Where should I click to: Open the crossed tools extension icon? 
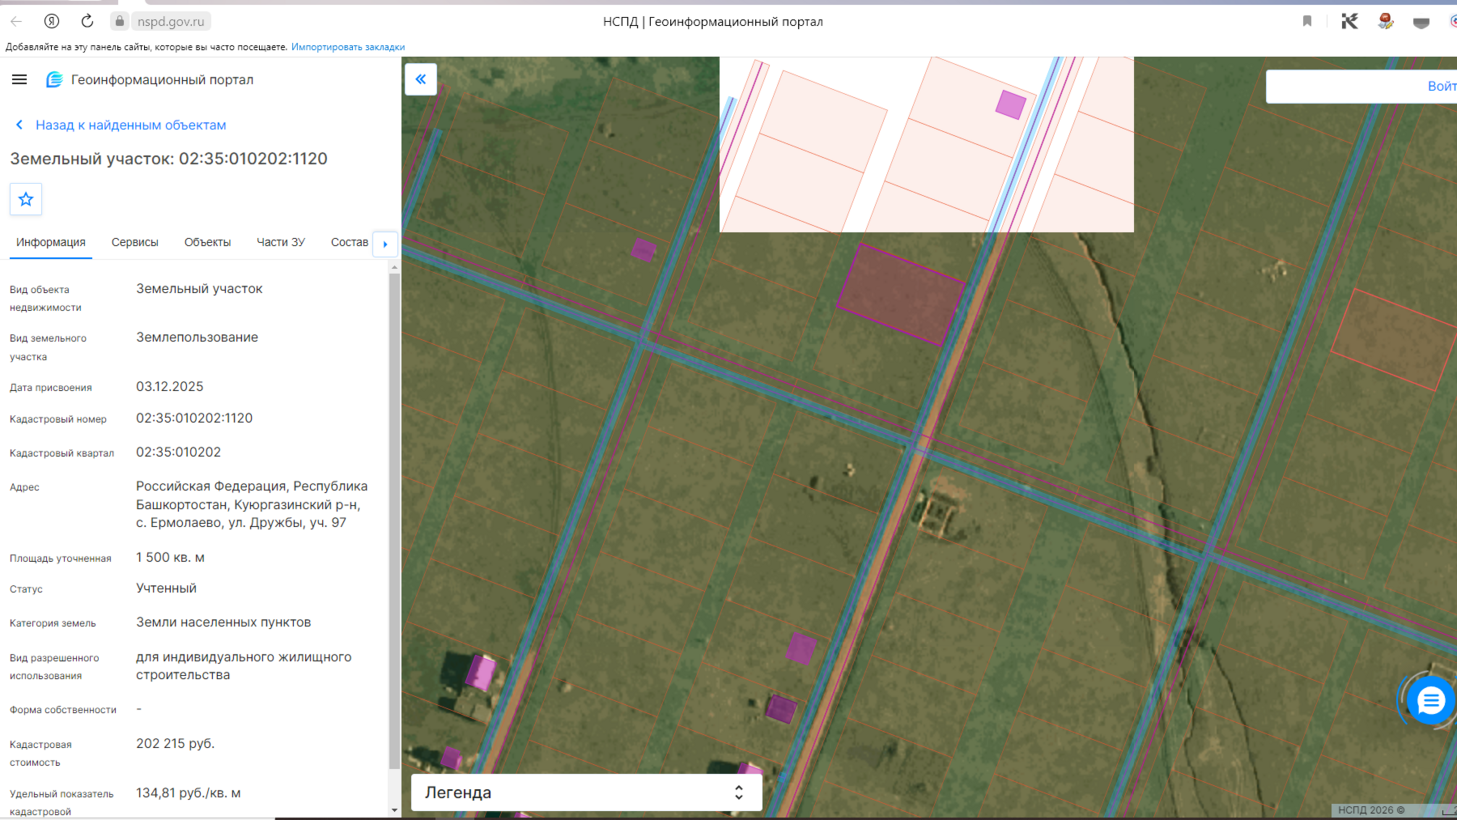[1349, 21]
